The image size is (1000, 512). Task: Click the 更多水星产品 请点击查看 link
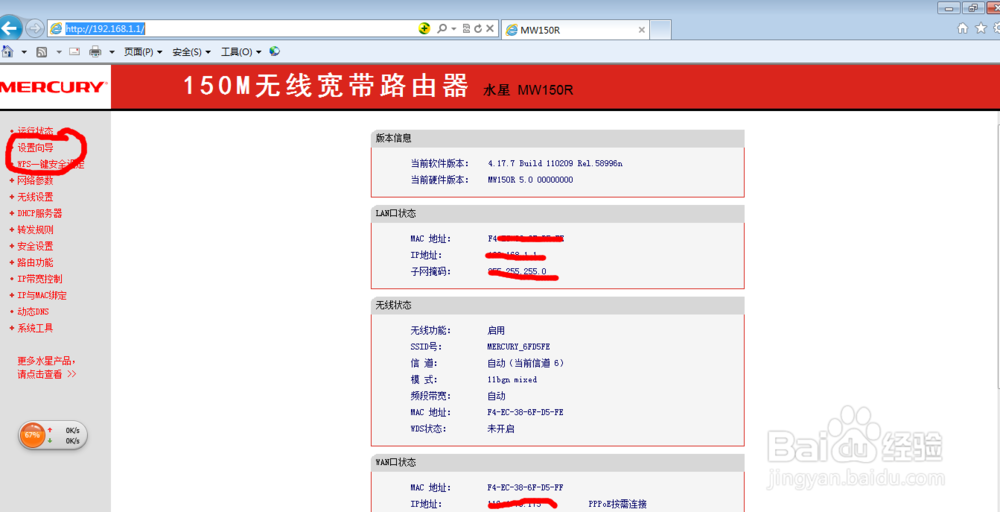click(47, 367)
